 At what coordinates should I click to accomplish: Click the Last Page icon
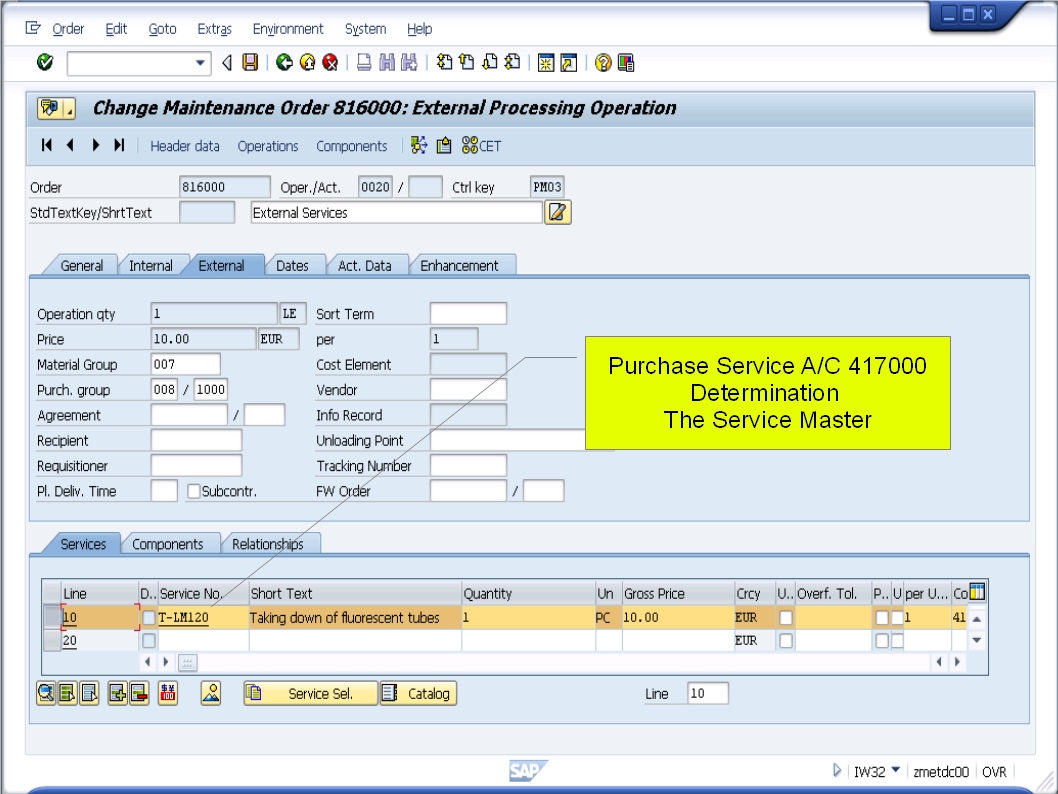513,63
